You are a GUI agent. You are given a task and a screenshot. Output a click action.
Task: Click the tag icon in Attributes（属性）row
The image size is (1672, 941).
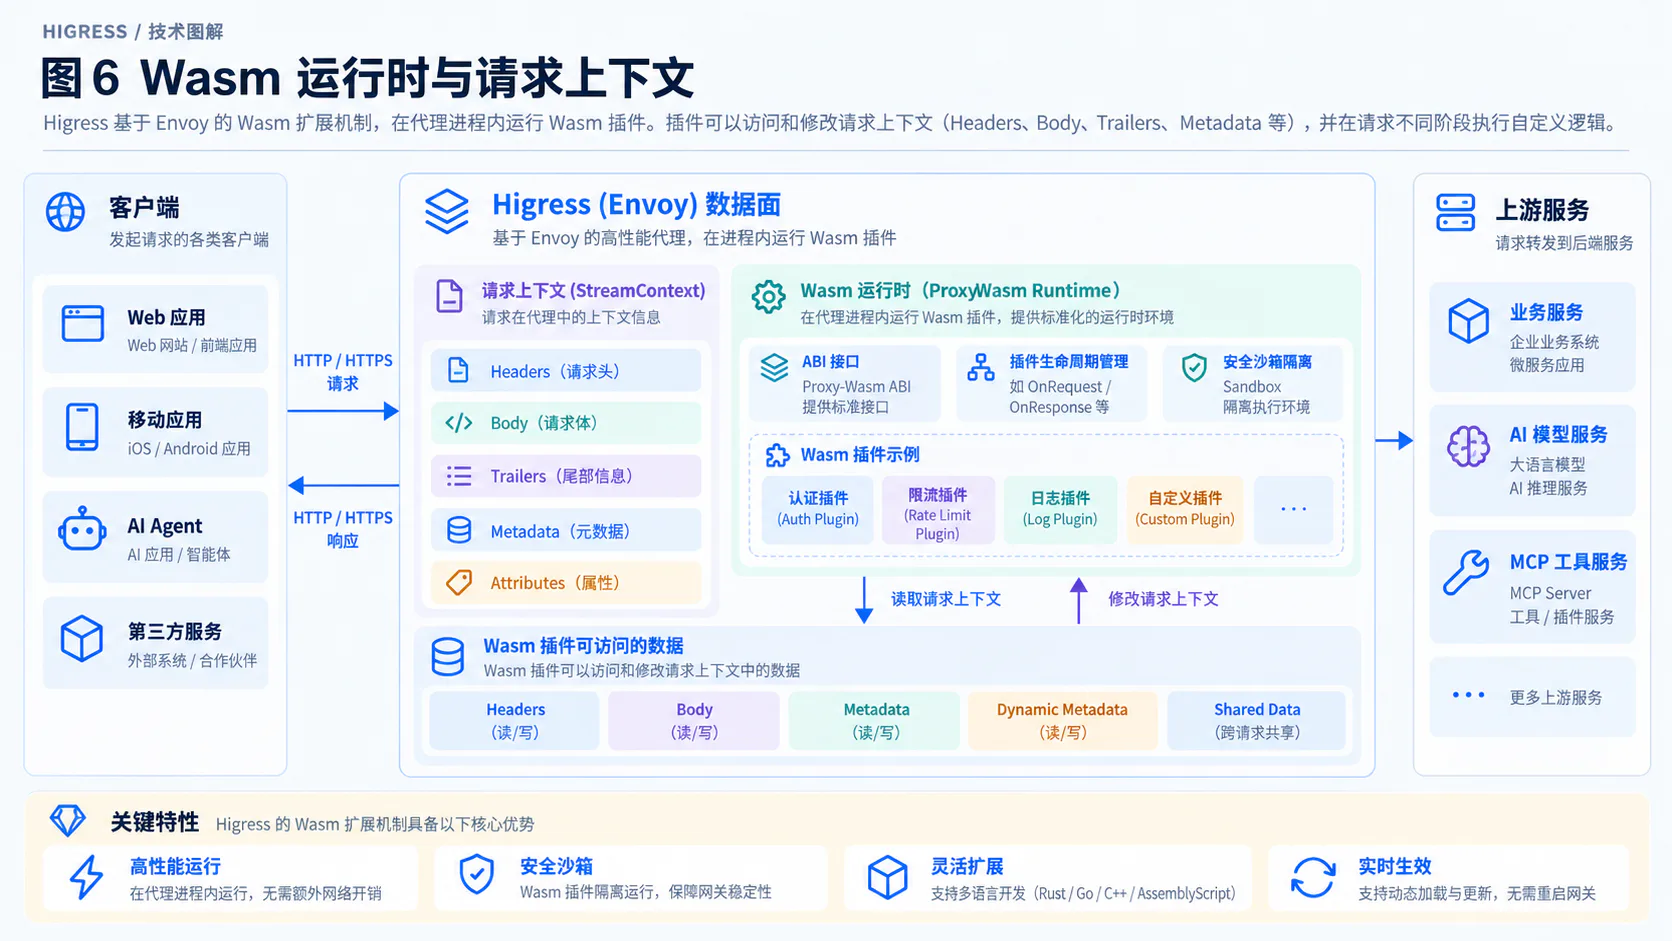[459, 582]
